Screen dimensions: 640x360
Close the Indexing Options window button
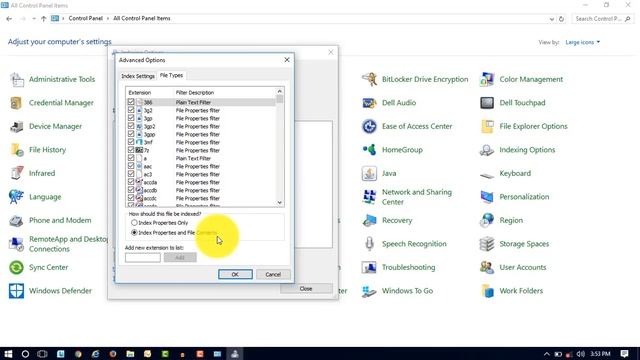click(306, 289)
